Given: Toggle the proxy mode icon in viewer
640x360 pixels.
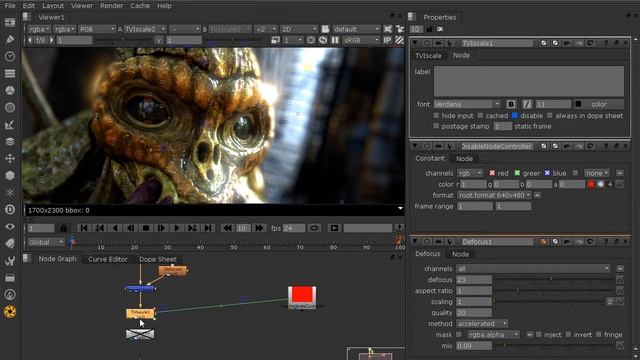Looking at the screenshot, I should click(x=276, y=40).
